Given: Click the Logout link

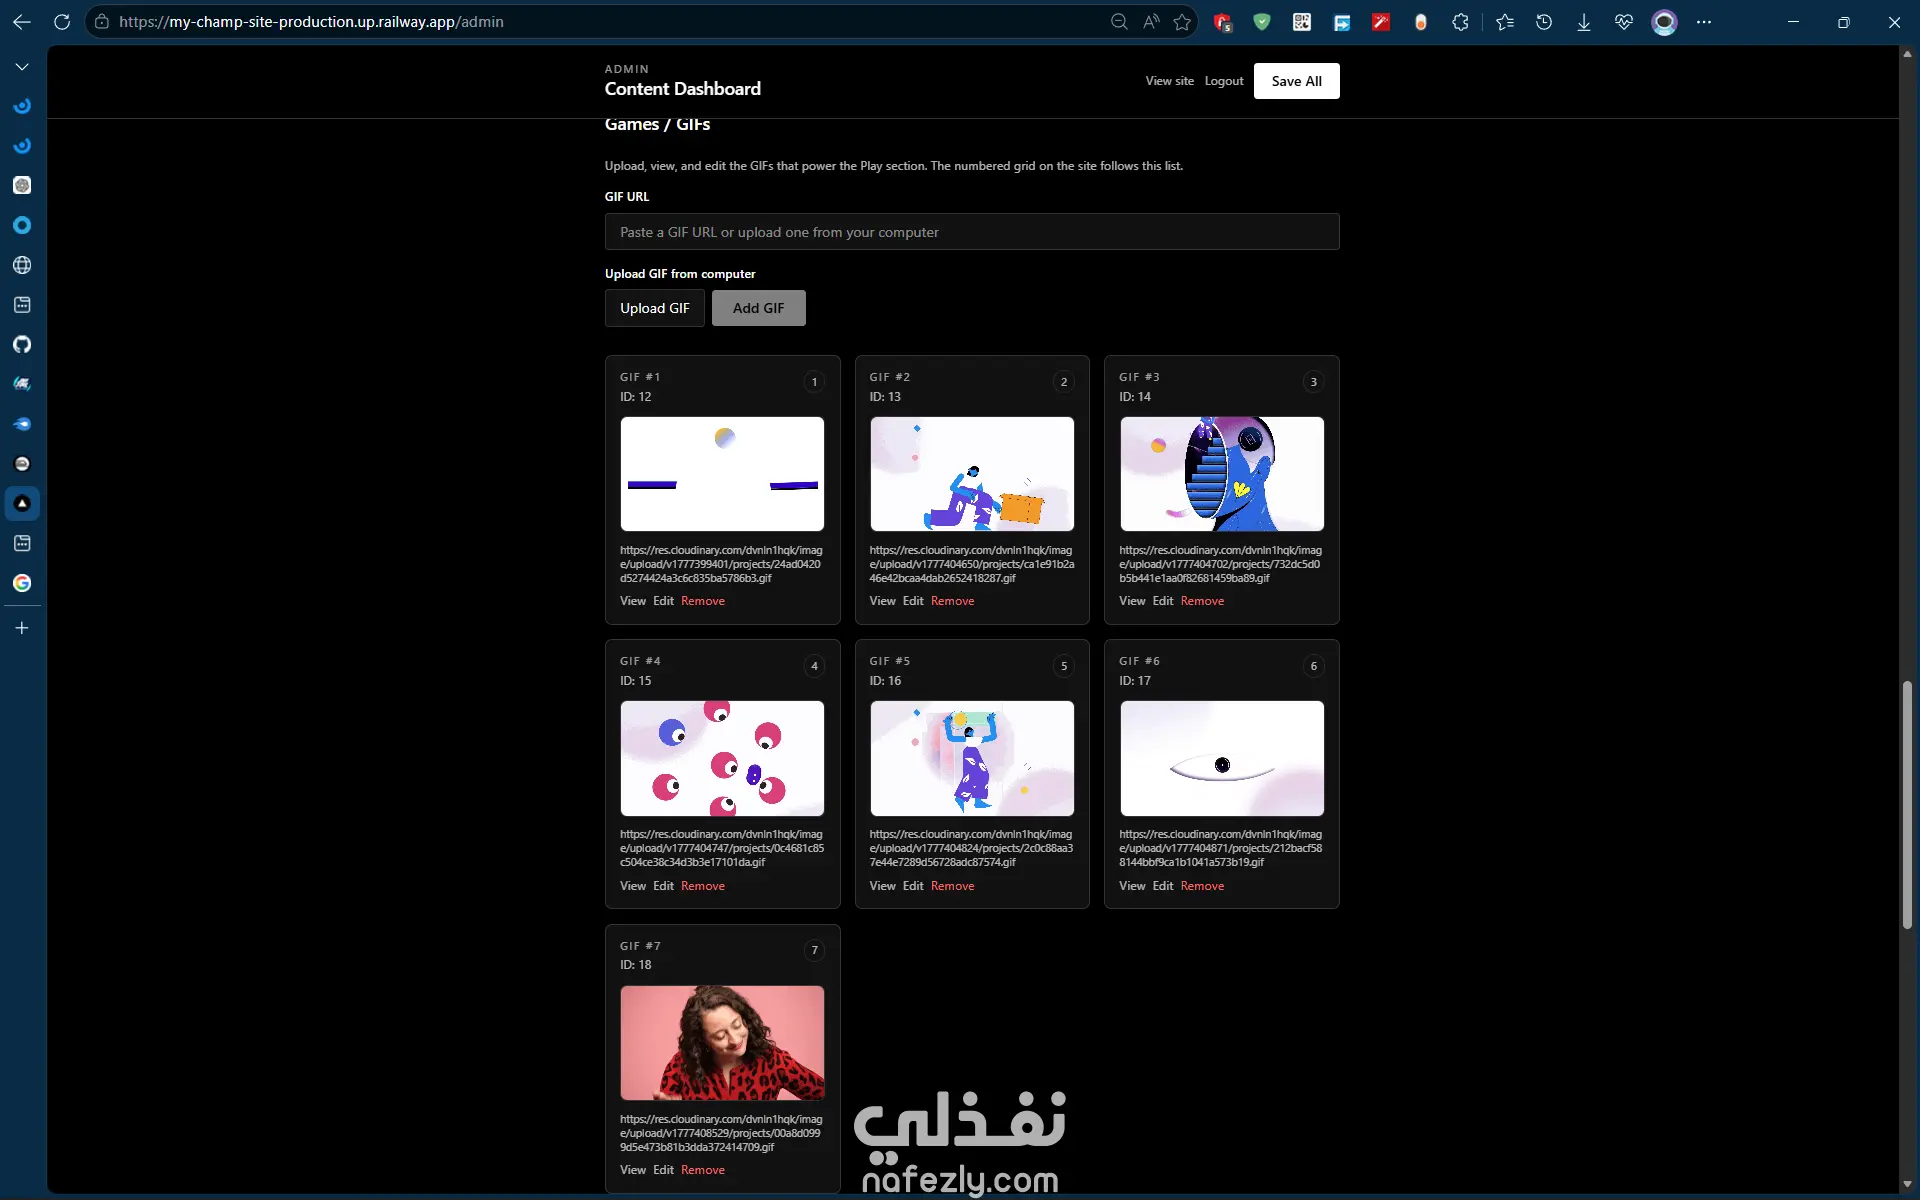Looking at the screenshot, I should pos(1224,81).
